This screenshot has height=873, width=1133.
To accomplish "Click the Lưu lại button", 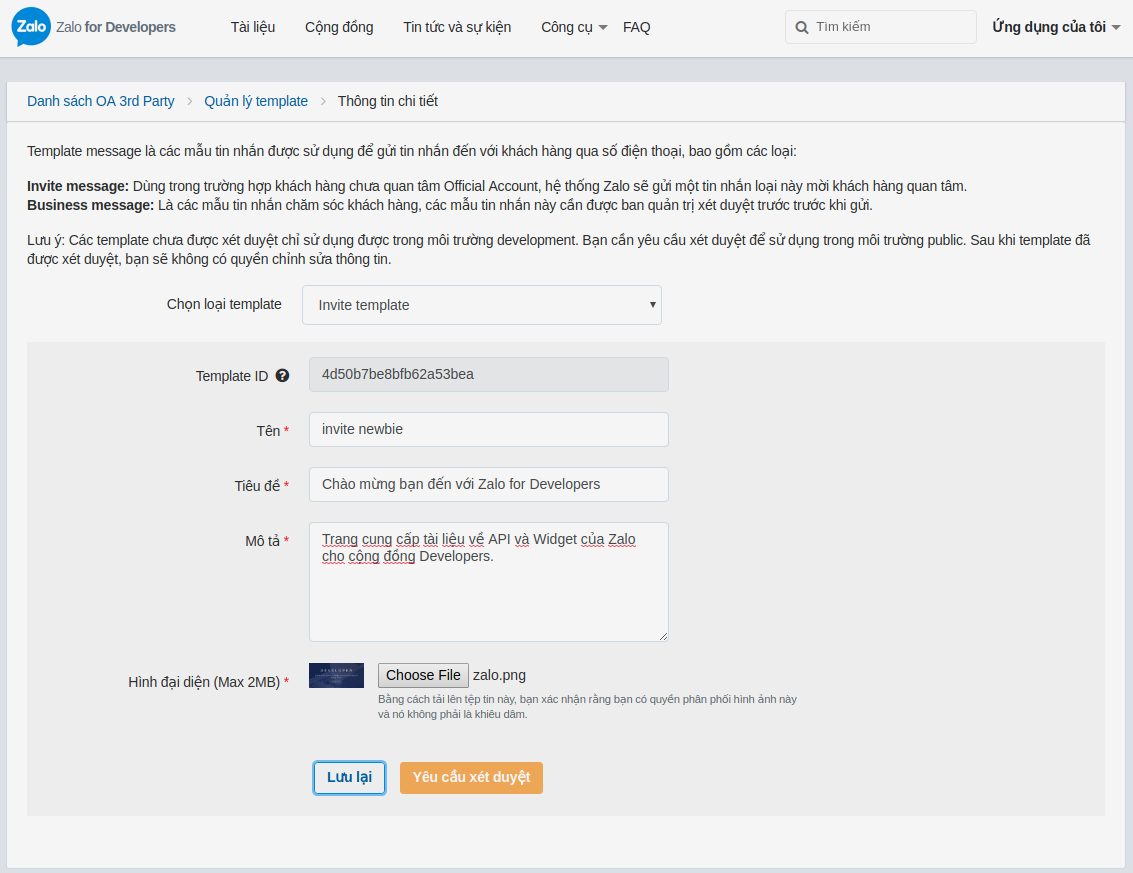I will pos(349,778).
